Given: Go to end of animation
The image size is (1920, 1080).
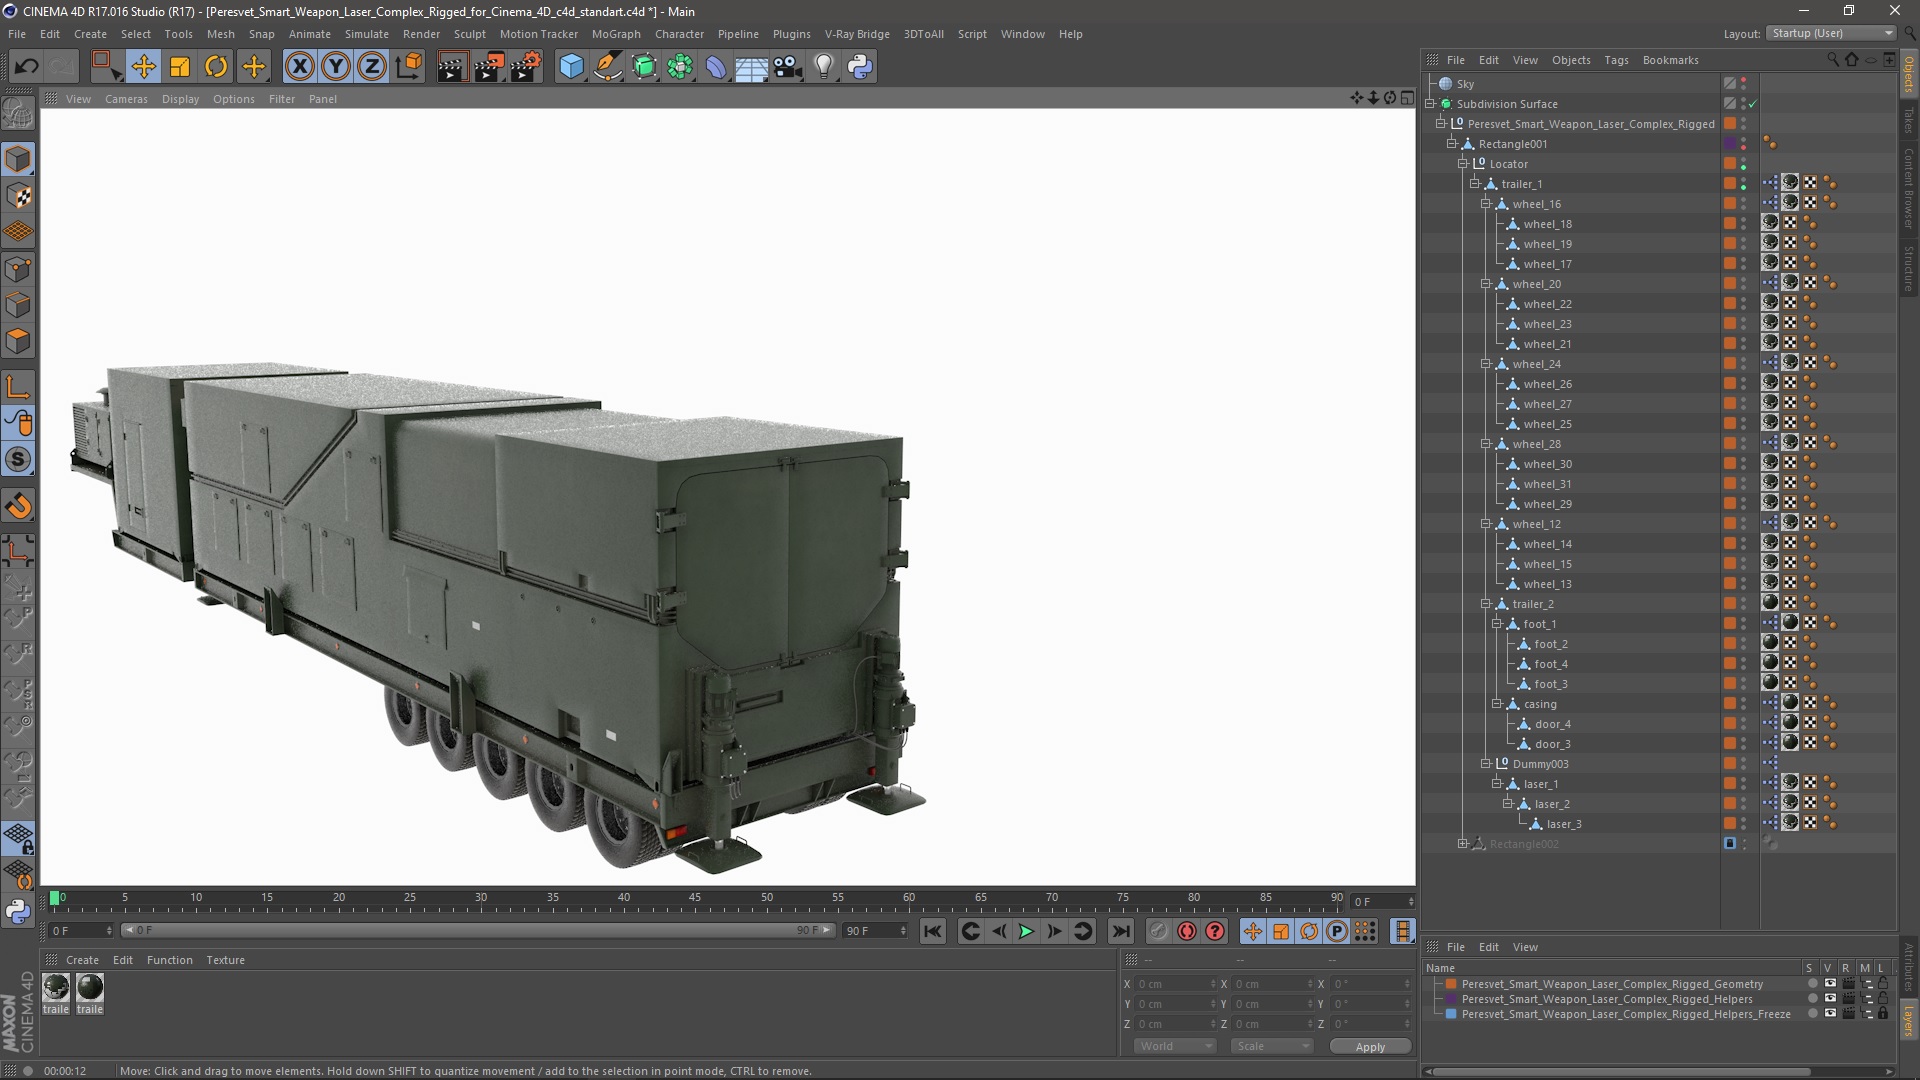Looking at the screenshot, I should tap(1121, 931).
